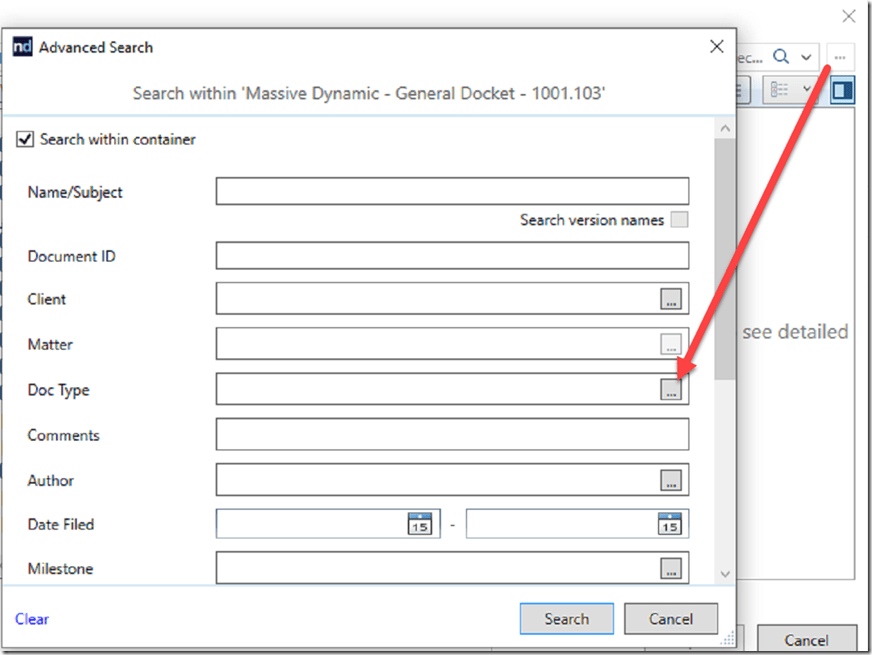Viewport: 872px width, 655px height.
Task: Toggle the blue preview pane icon
Action: [842, 89]
